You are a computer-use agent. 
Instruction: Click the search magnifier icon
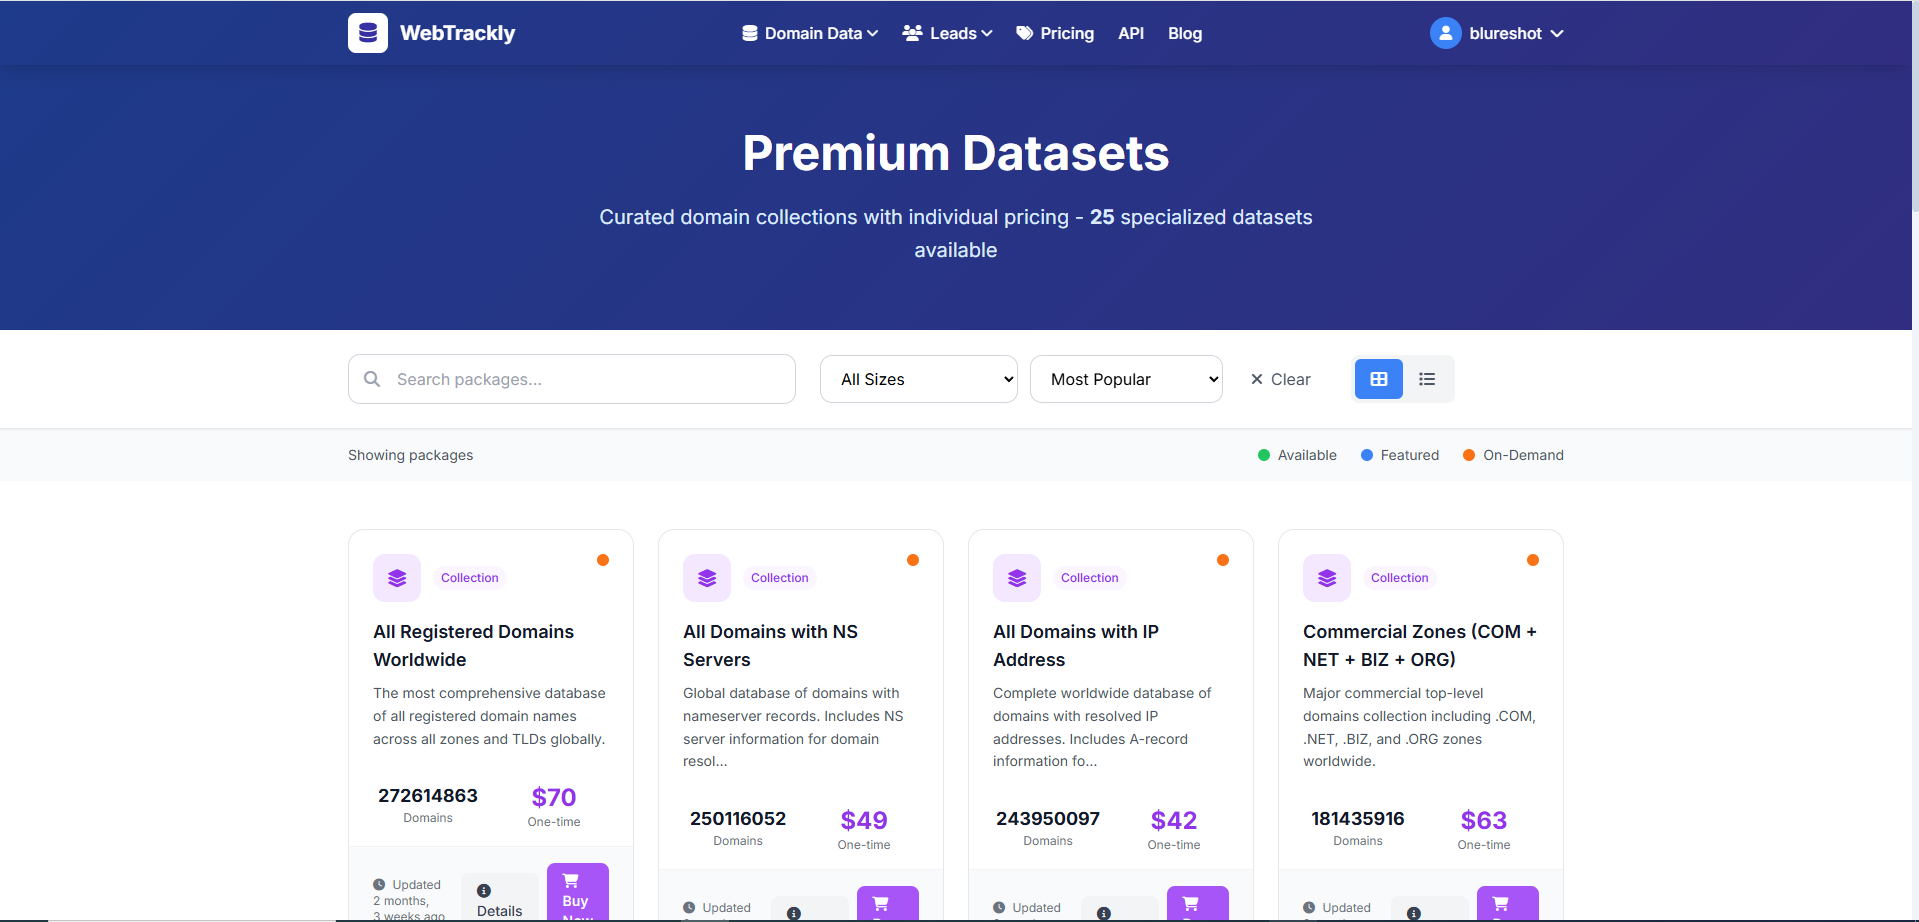[x=371, y=379]
